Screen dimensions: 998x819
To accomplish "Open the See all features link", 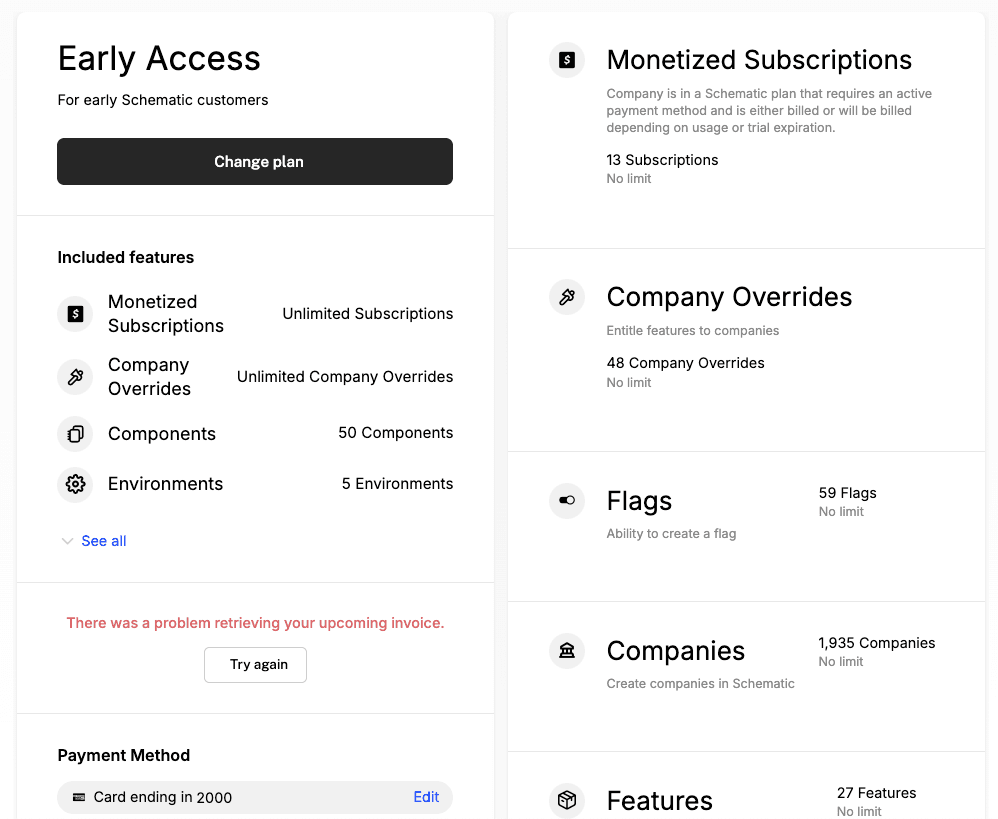I will point(104,541).
